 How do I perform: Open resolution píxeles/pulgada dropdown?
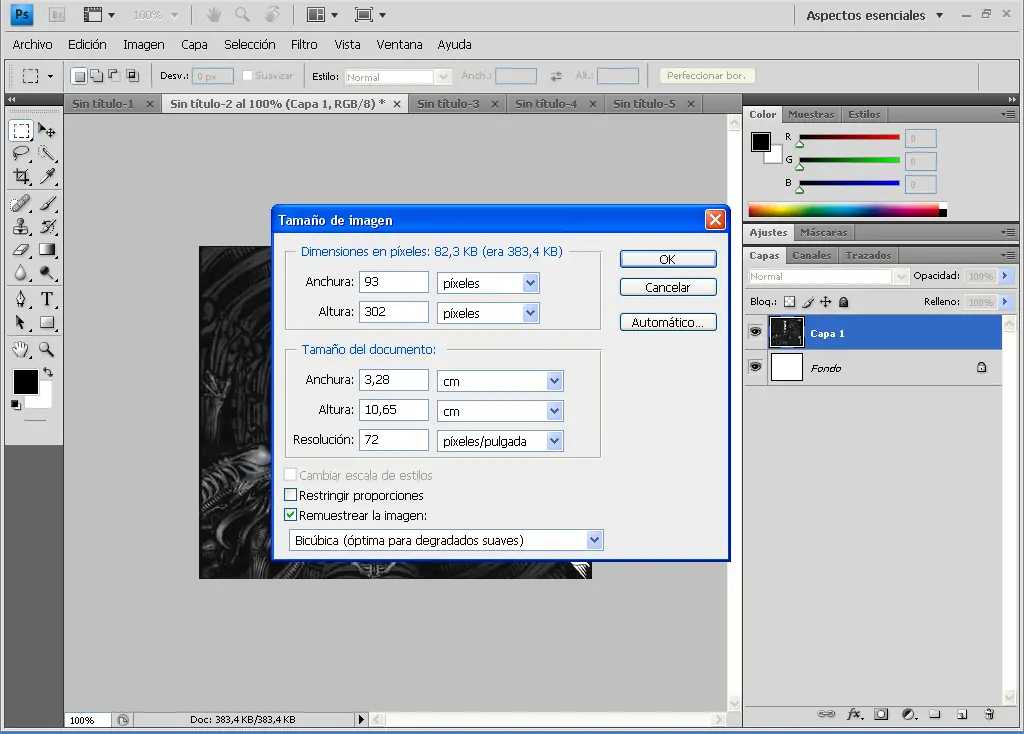[554, 441]
